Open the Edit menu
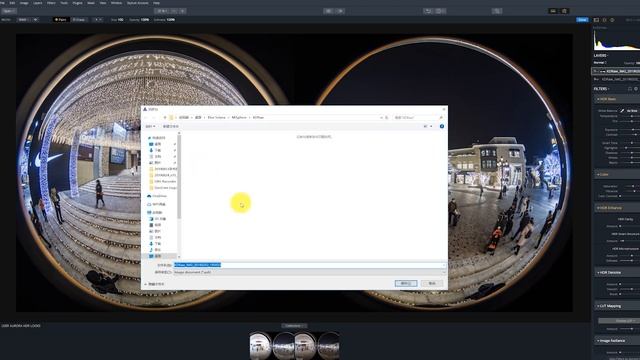 pyautogui.click(x=12, y=3)
